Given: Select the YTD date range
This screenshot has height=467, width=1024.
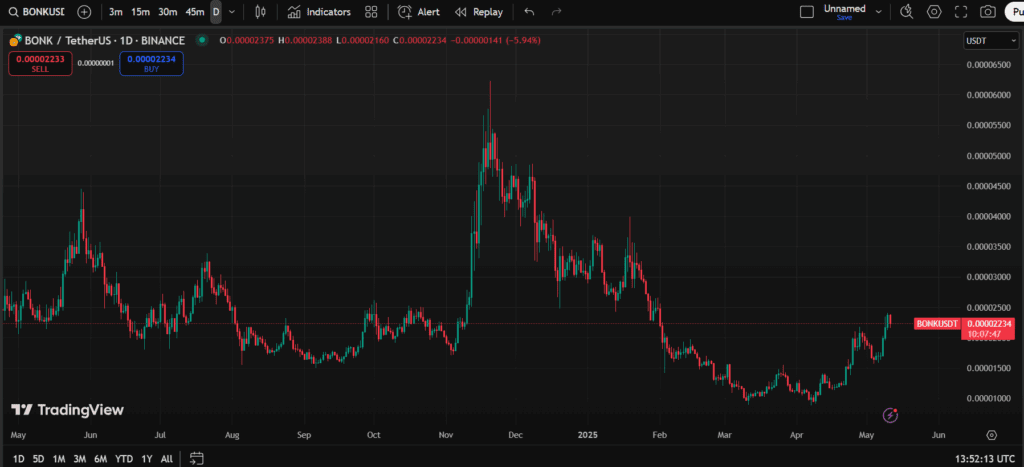Looking at the screenshot, I should click(124, 459).
